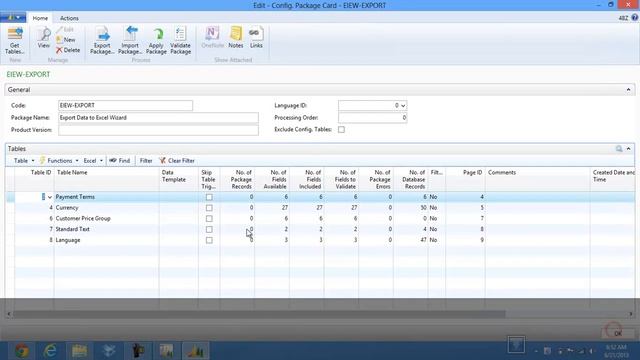Screen dimensions: 640x360
Task: Open the Excel dropdown menu
Action: click(x=93, y=161)
